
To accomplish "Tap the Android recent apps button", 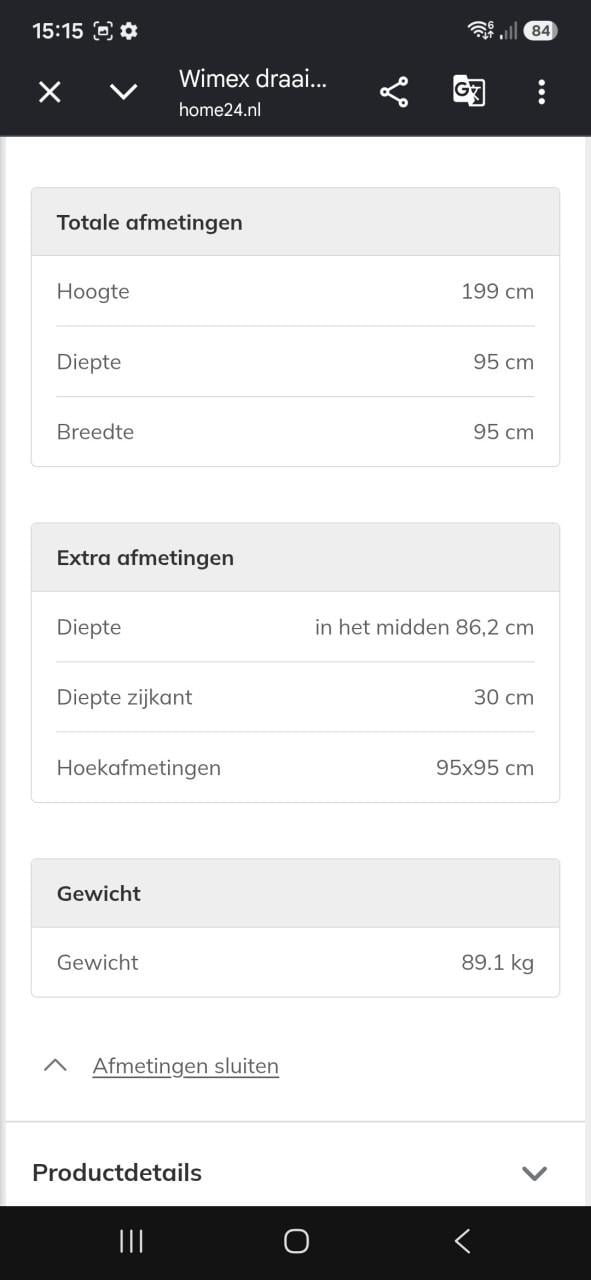I will 131,1241.
